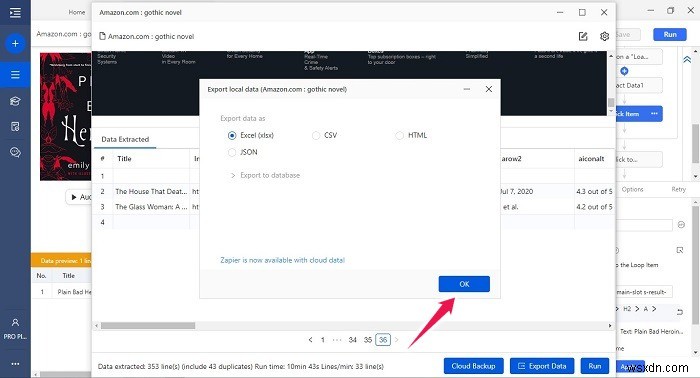Select current results page 36
This screenshot has width=700, height=378.
pyautogui.click(x=383, y=340)
